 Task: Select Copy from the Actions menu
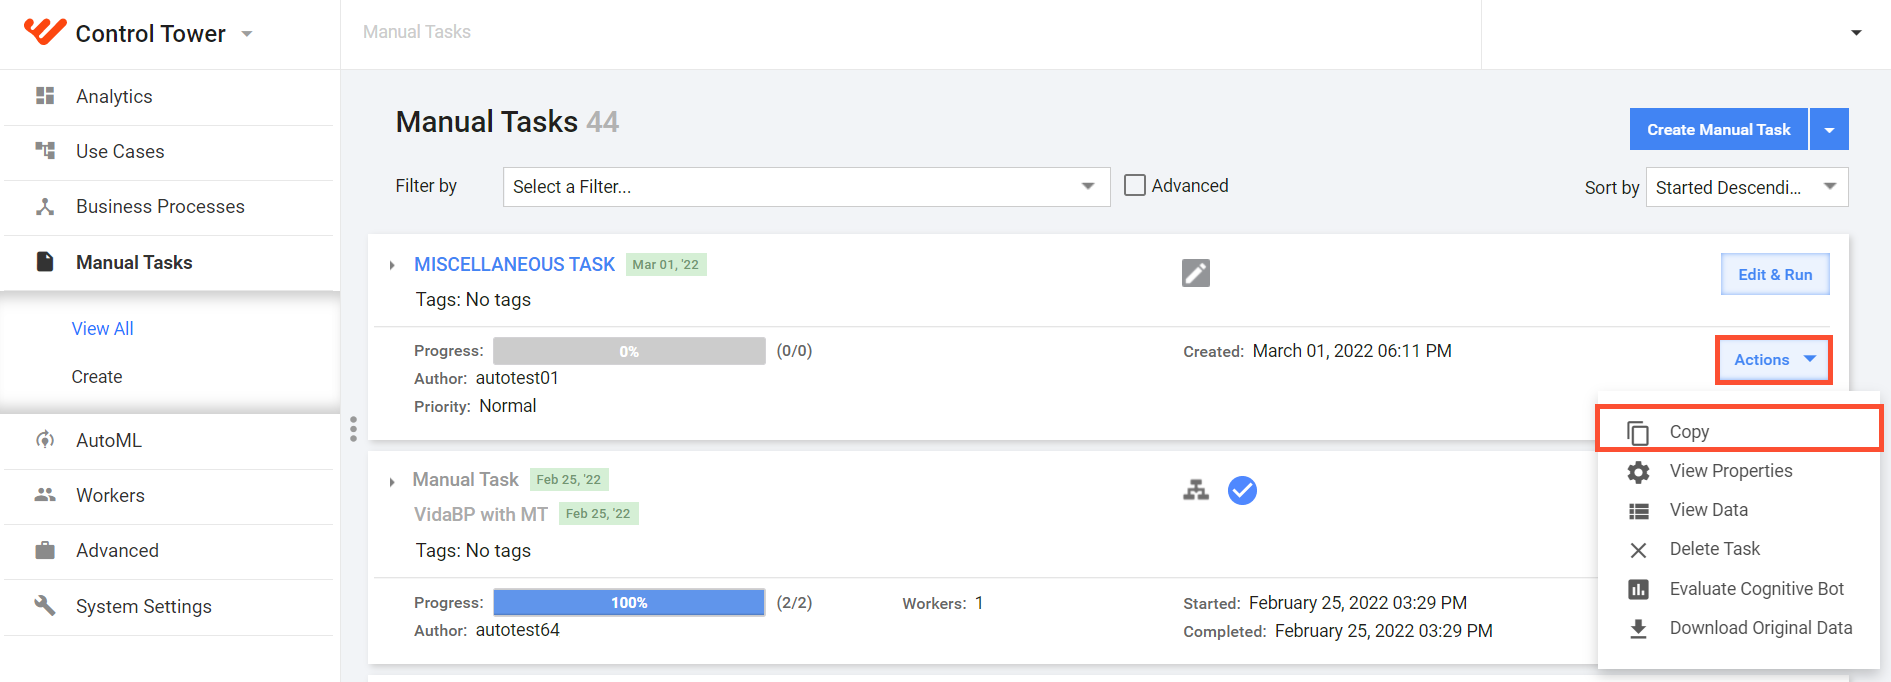coord(1739,431)
